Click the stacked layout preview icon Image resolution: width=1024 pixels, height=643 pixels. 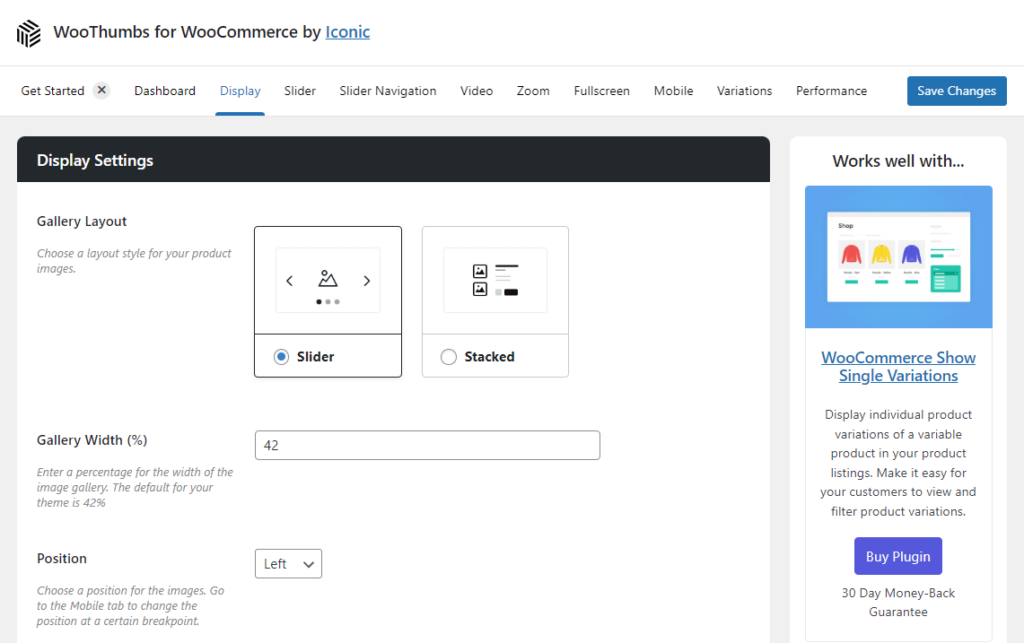495,280
